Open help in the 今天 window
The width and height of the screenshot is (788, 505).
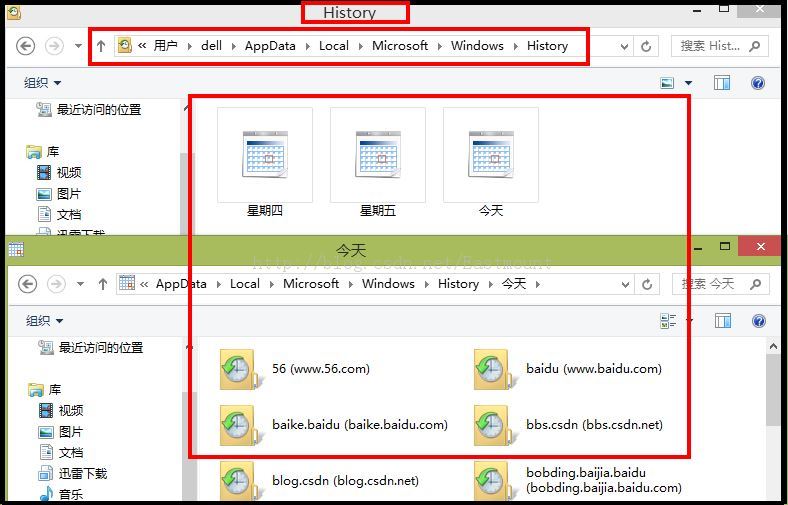coord(759,321)
